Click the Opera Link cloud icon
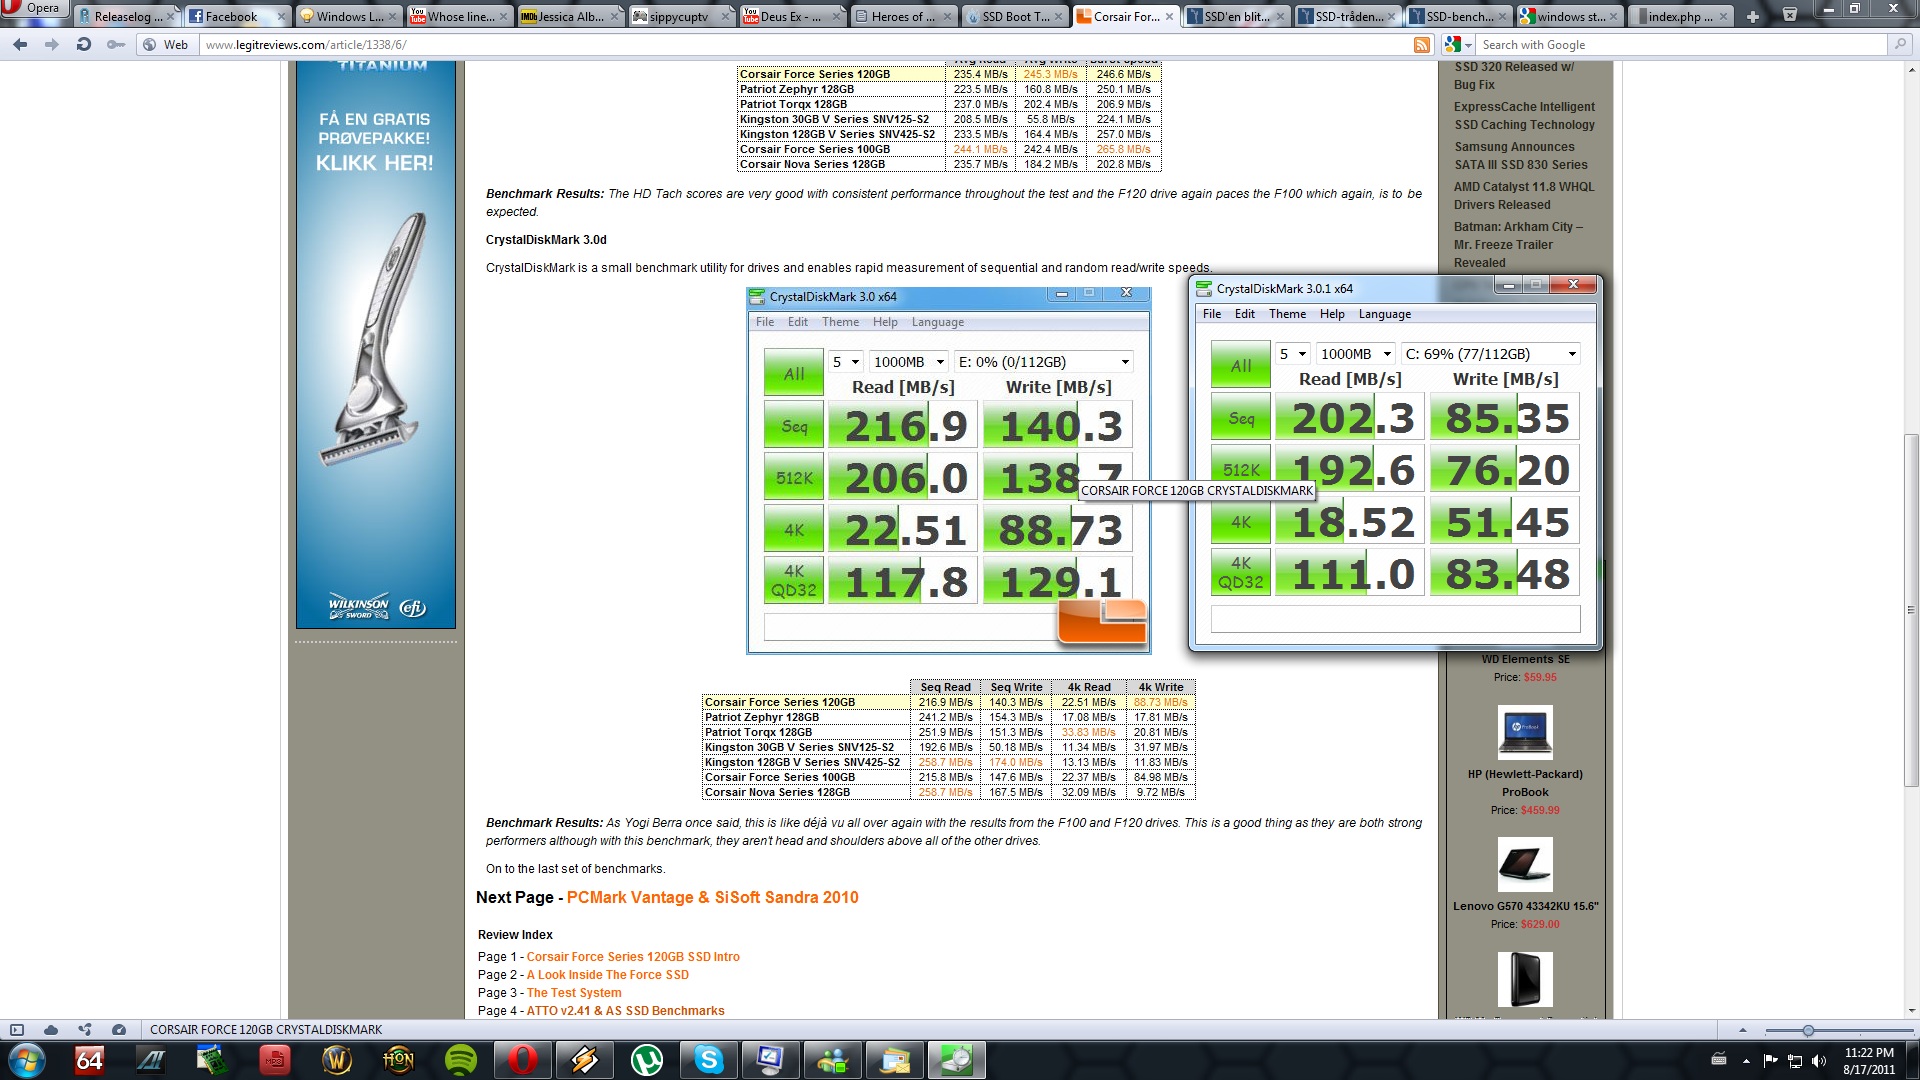This screenshot has width=1920, height=1080. point(51,1029)
